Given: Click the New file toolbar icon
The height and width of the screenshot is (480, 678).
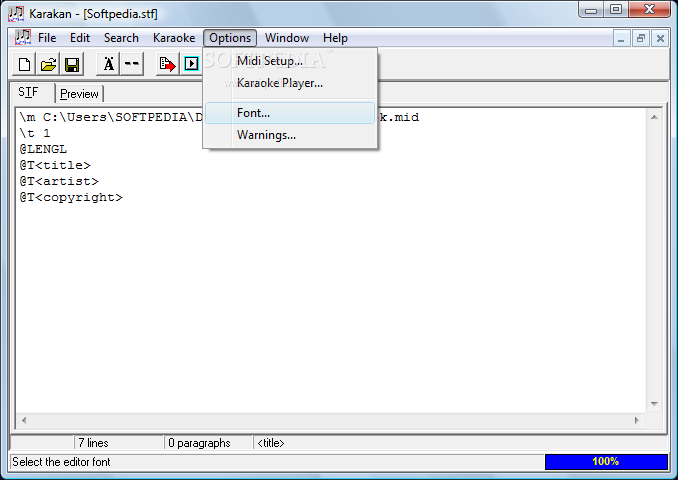Looking at the screenshot, I should [x=25, y=64].
